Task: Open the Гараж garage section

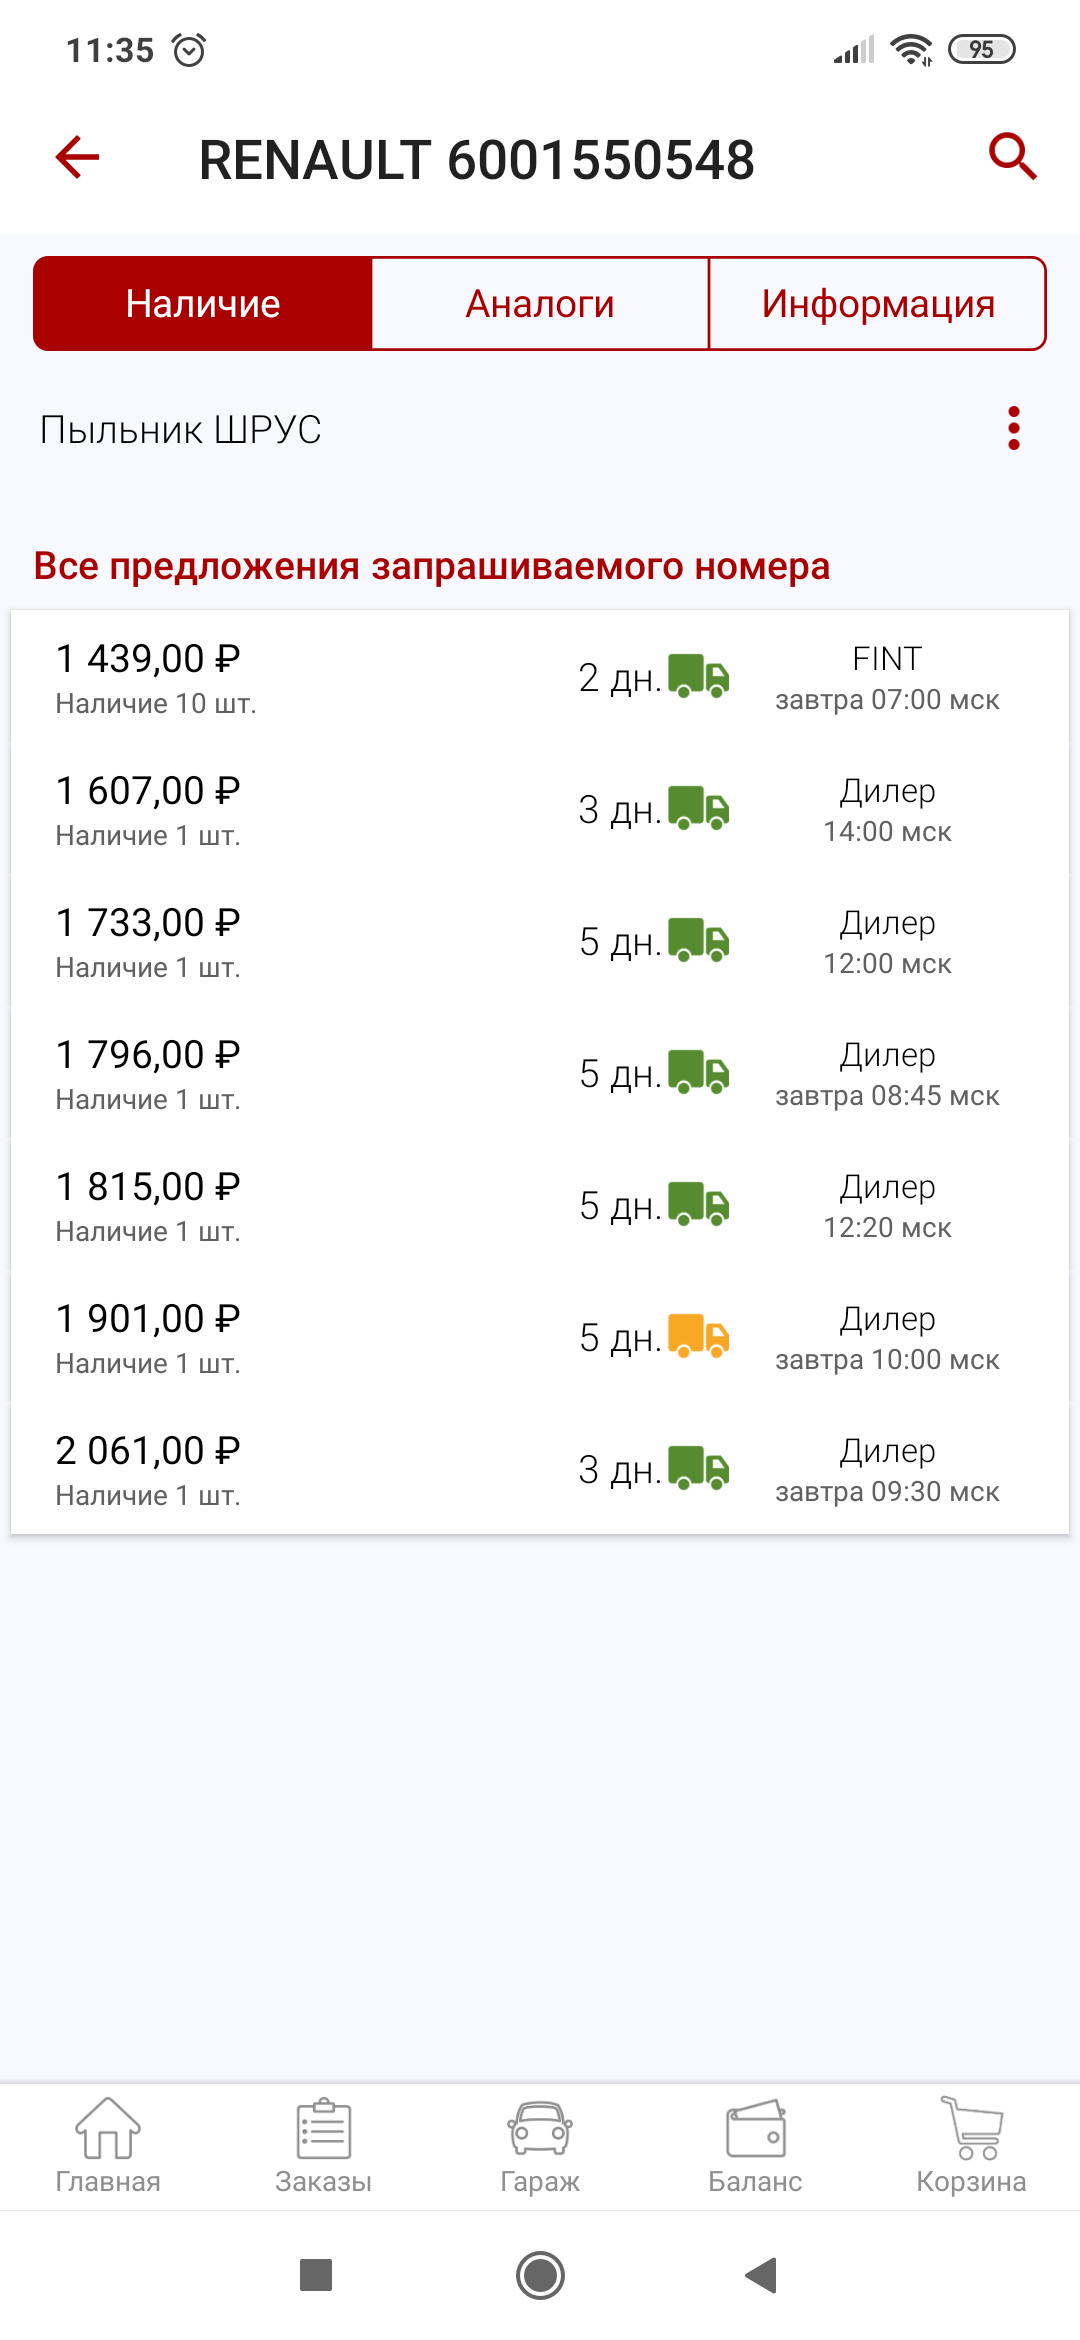Action: pyautogui.click(x=540, y=2146)
